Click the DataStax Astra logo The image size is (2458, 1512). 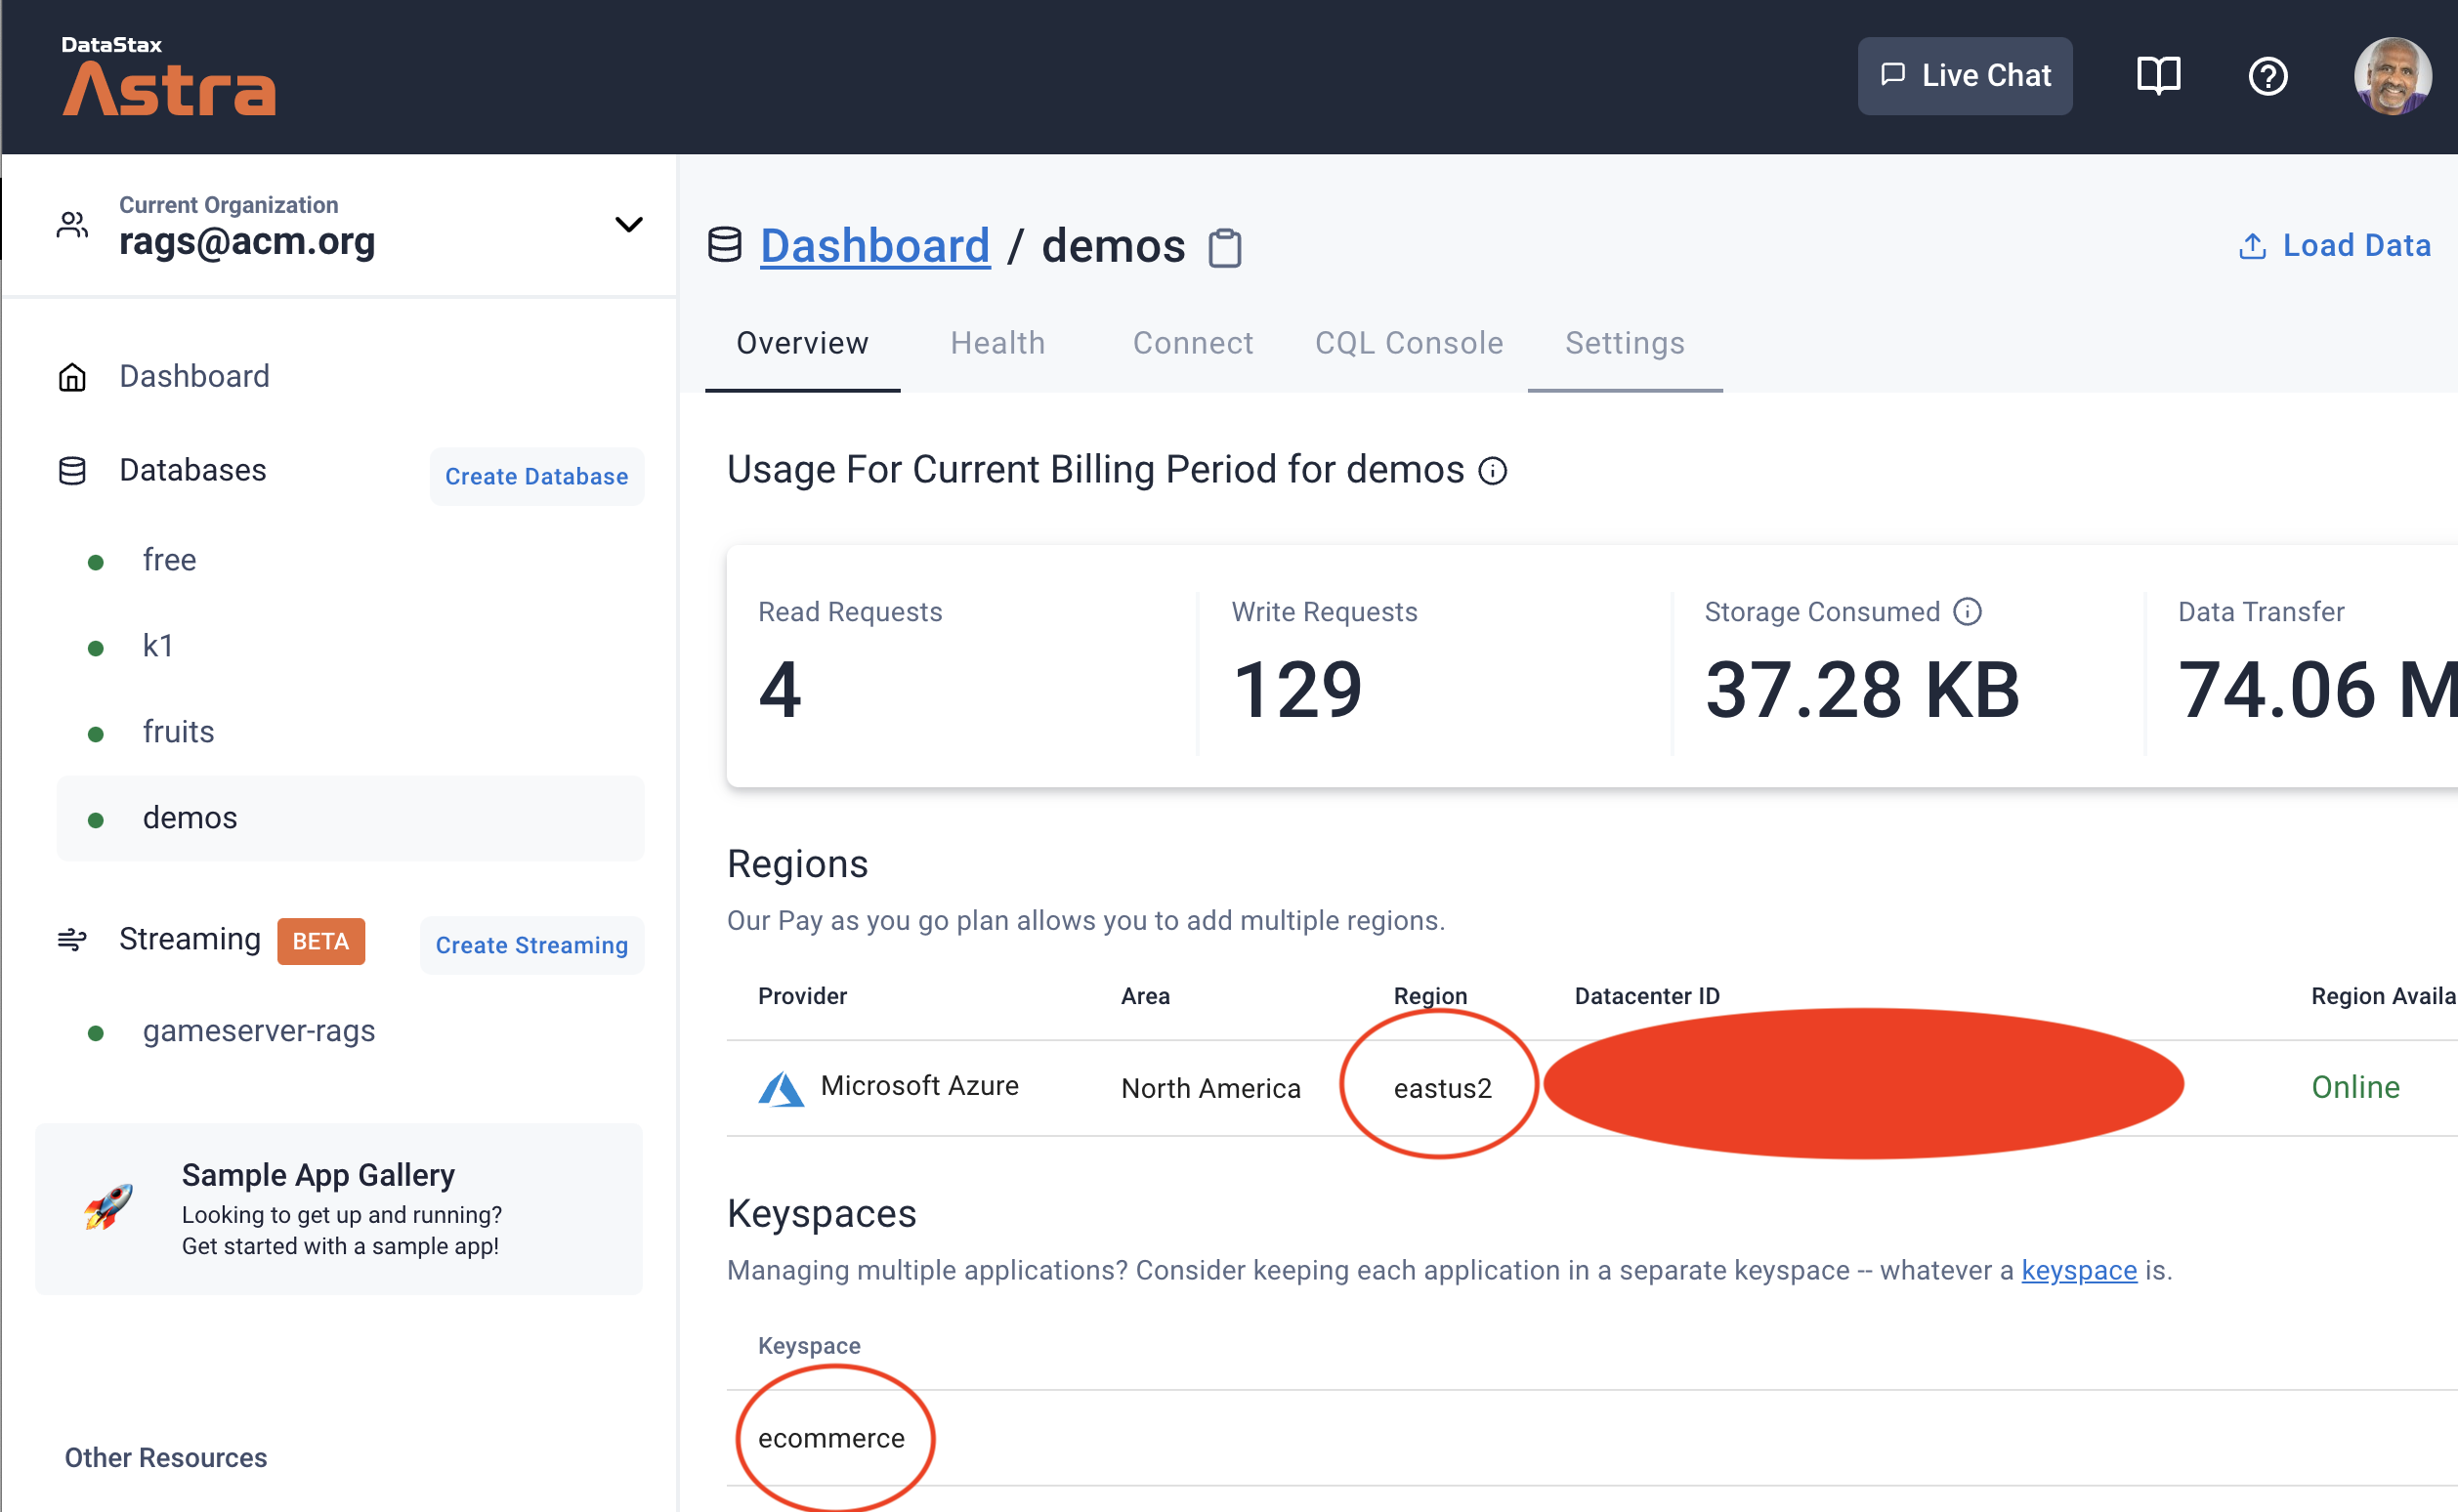168,77
